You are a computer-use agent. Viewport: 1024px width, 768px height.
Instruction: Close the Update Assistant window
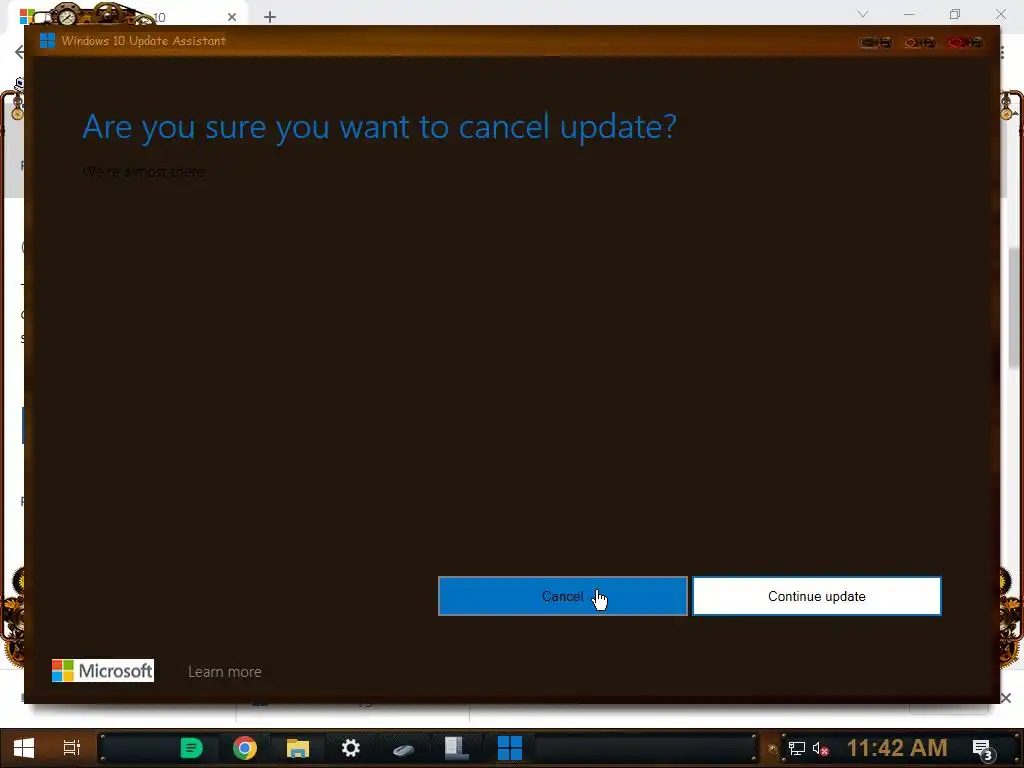(966, 42)
